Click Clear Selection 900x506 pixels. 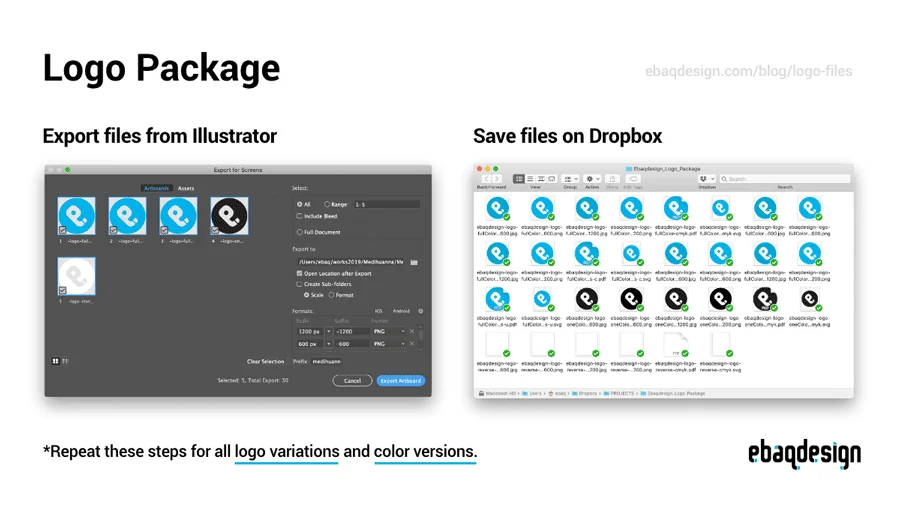(x=265, y=361)
